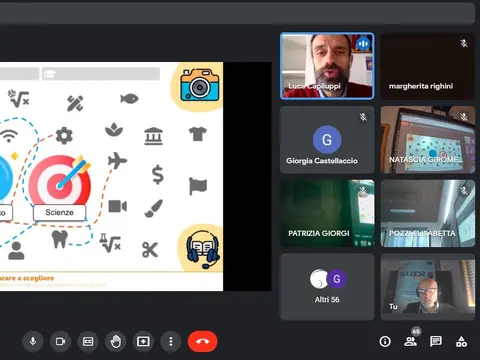Click the camera icon on slide

tap(200, 85)
